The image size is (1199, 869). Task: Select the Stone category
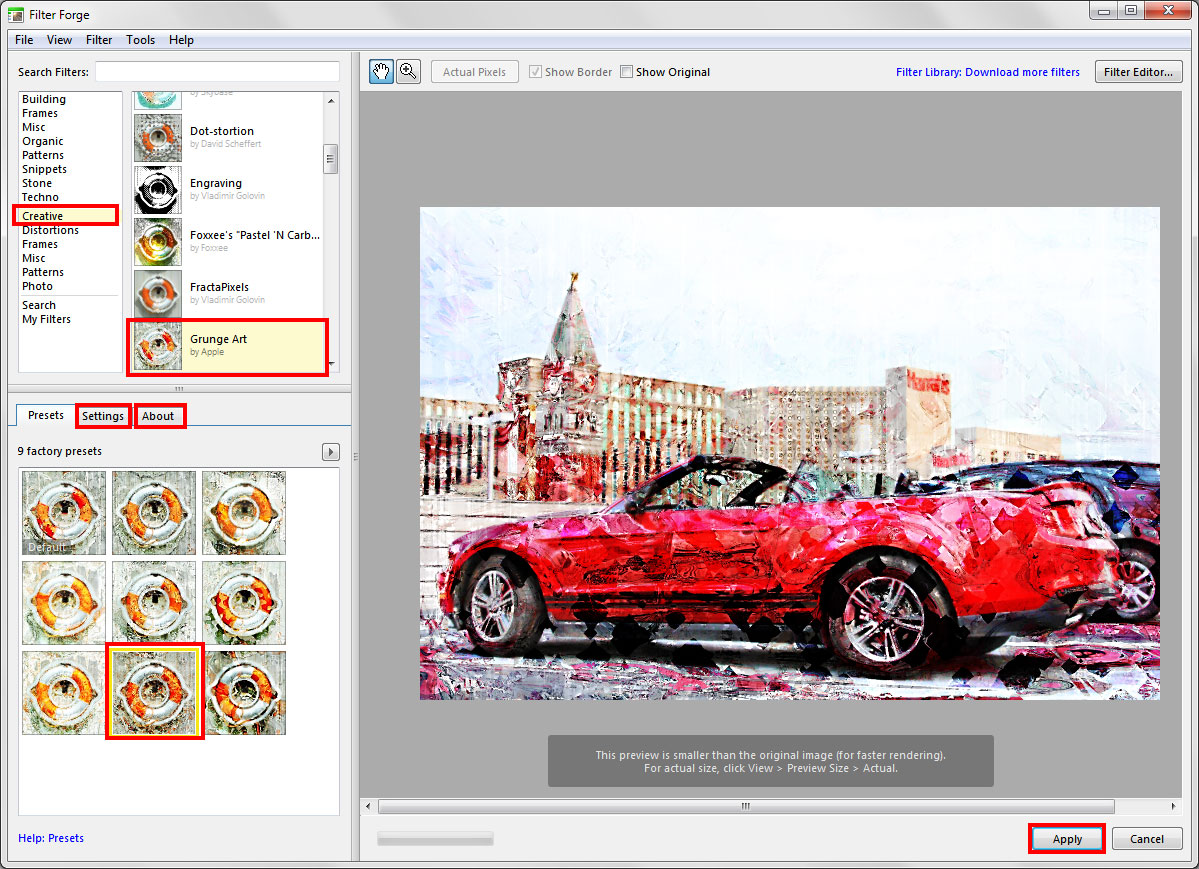[37, 184]
